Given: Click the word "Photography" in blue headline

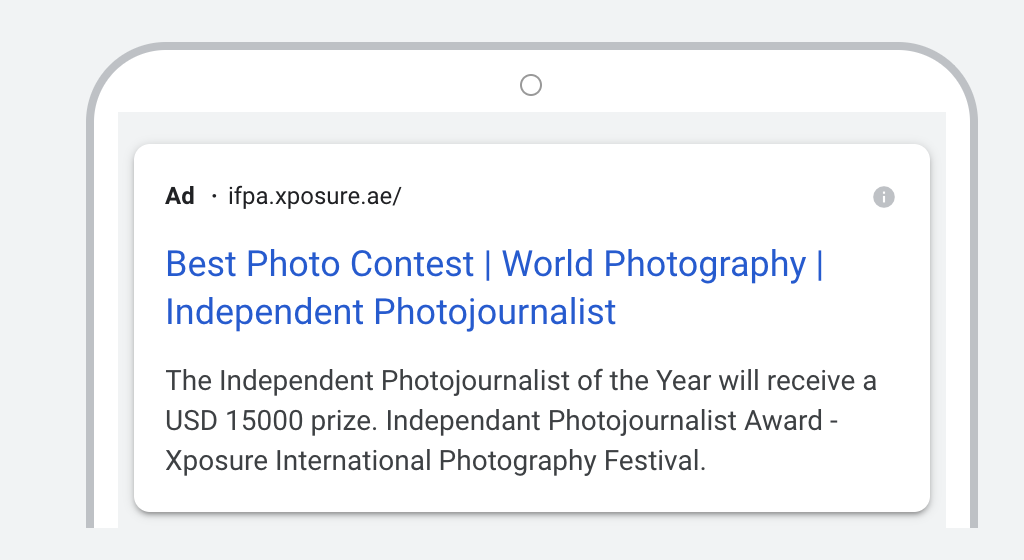Looking at the screenshot, I should (x=705, y=265).
